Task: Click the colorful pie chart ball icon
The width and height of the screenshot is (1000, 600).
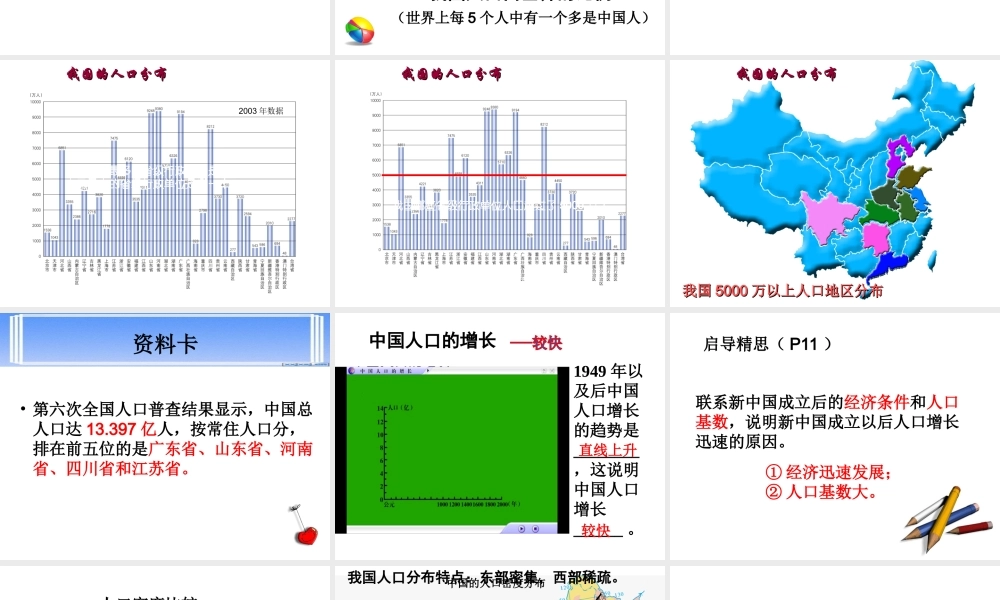Action: [359, 31]
